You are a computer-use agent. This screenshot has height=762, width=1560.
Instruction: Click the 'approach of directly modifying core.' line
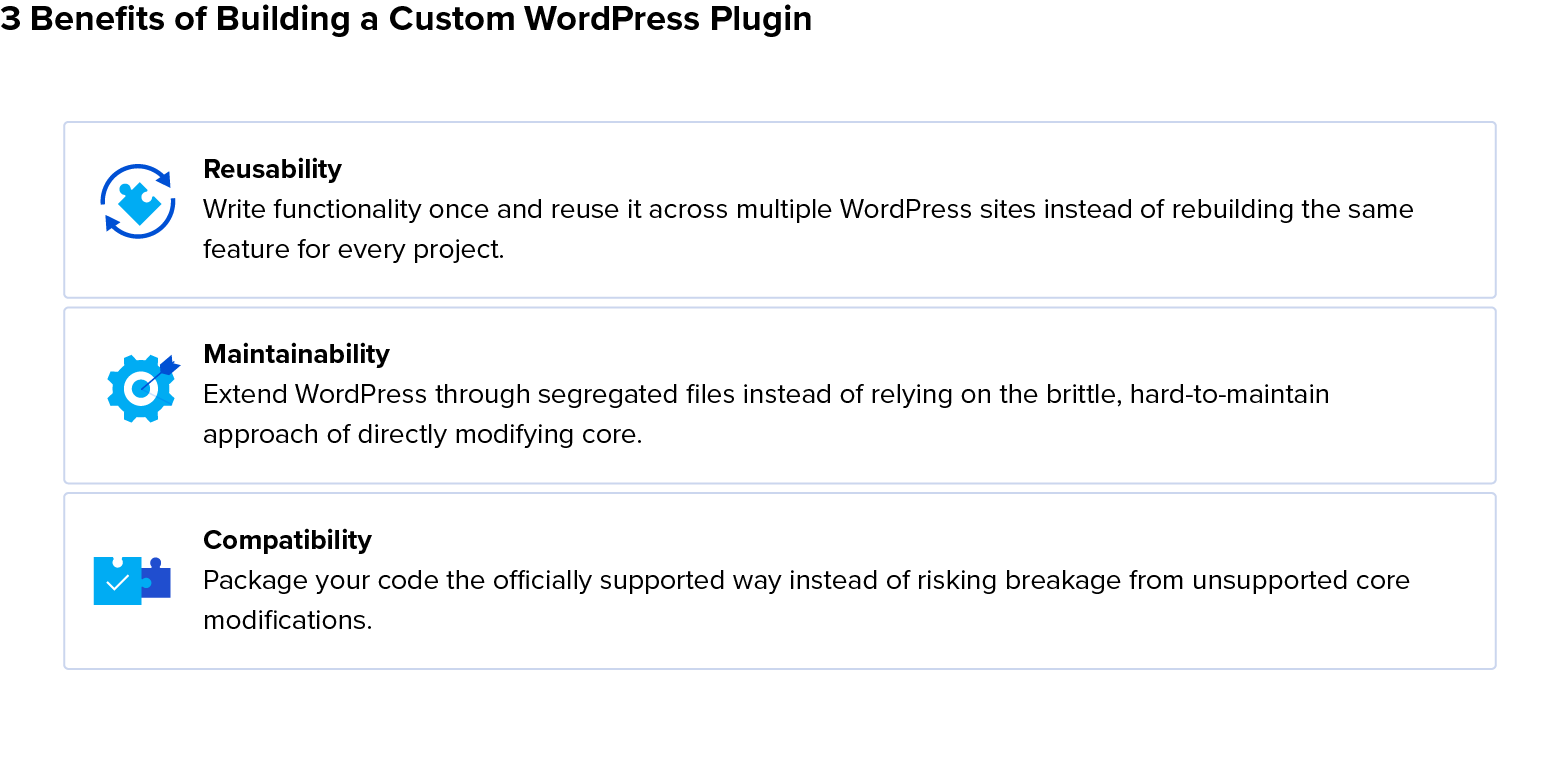tap(422, 434)
